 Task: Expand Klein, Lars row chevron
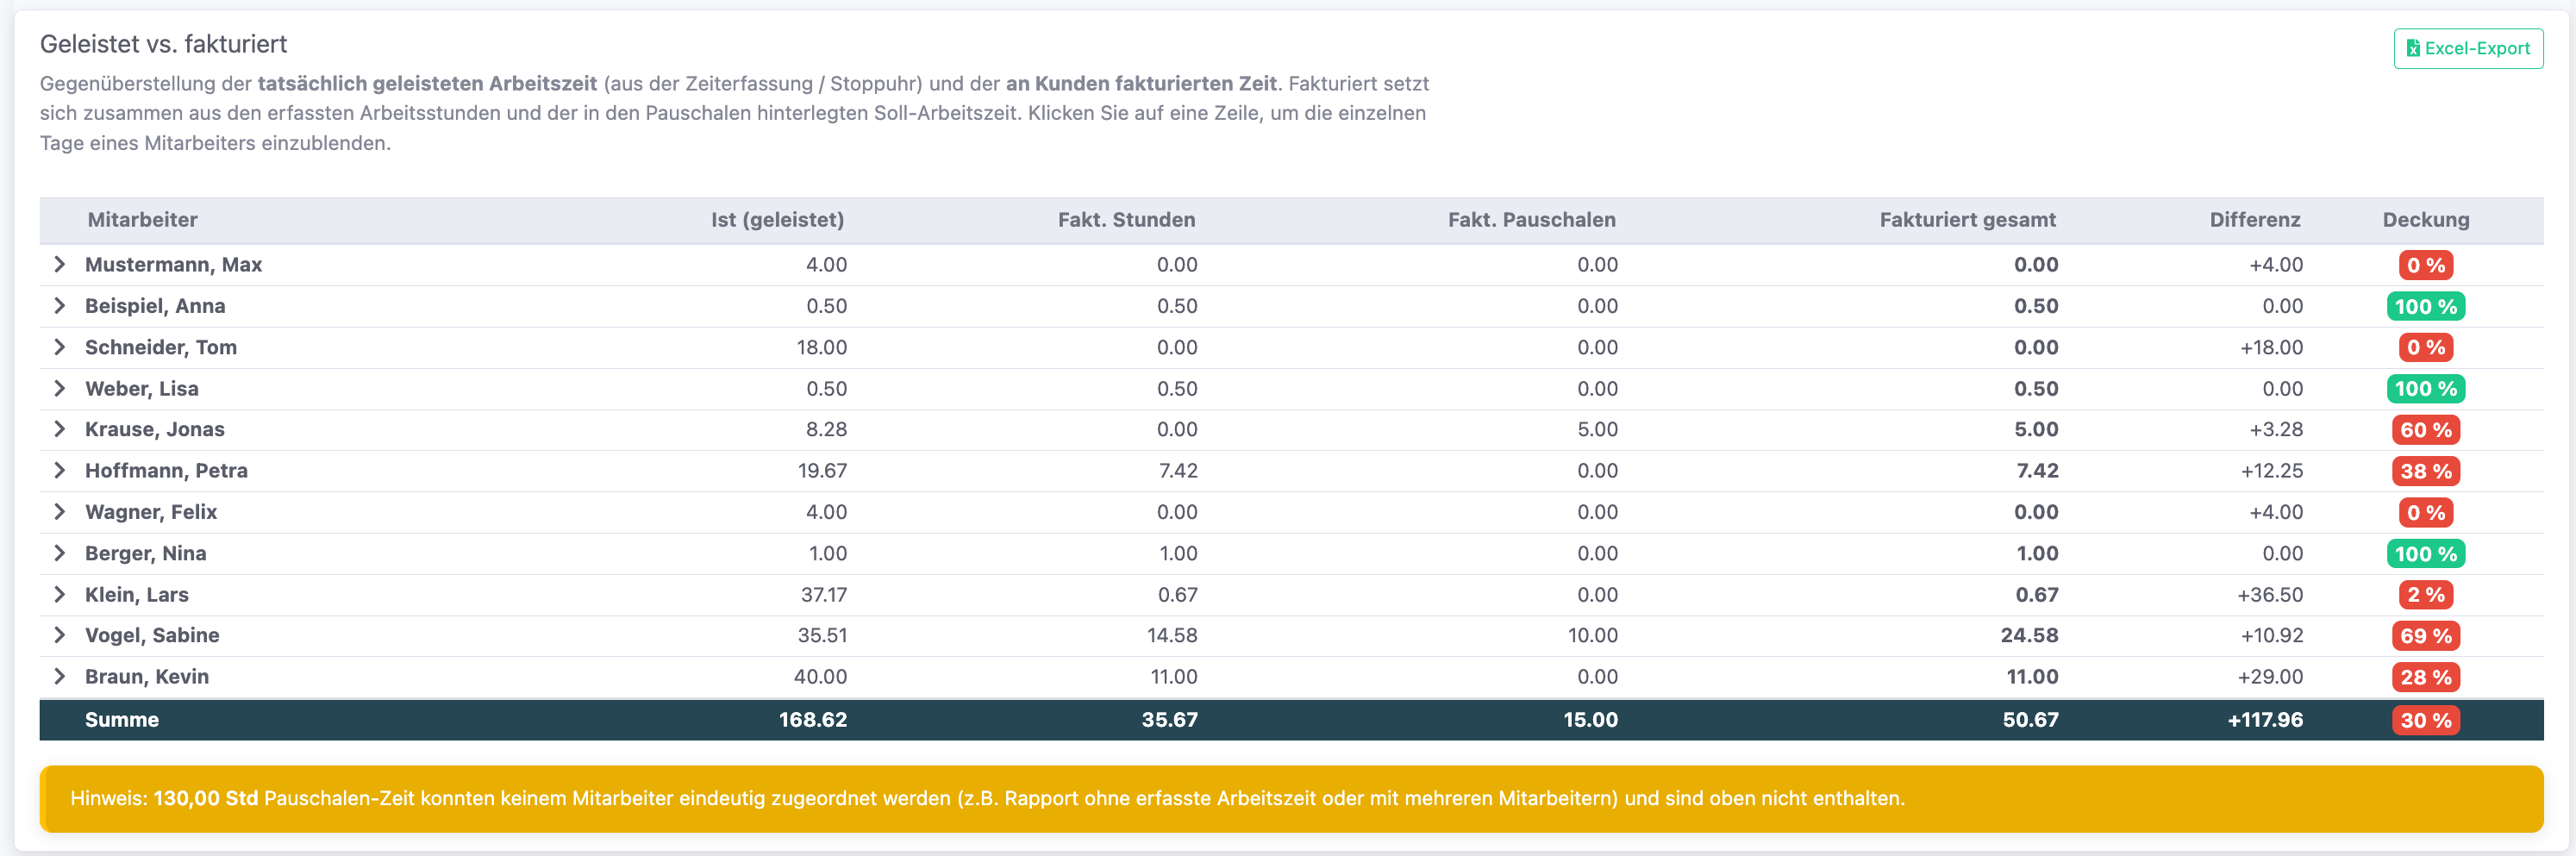tap(60, 594)
